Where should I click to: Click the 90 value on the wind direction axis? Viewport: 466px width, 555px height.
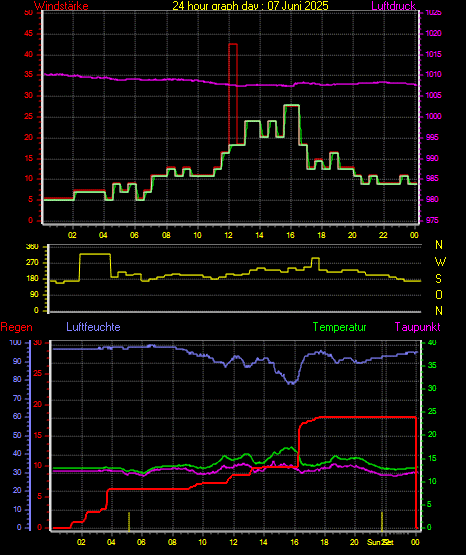pos(34,294)
